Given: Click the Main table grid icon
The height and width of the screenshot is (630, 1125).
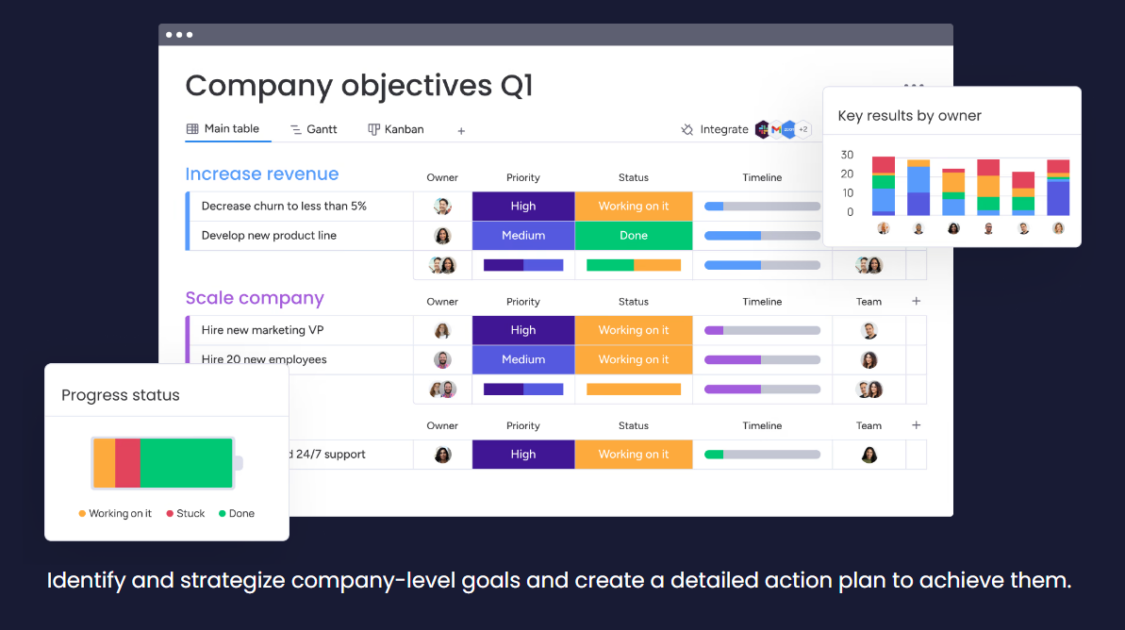Looking at the screenshot, I should [192, 129].
